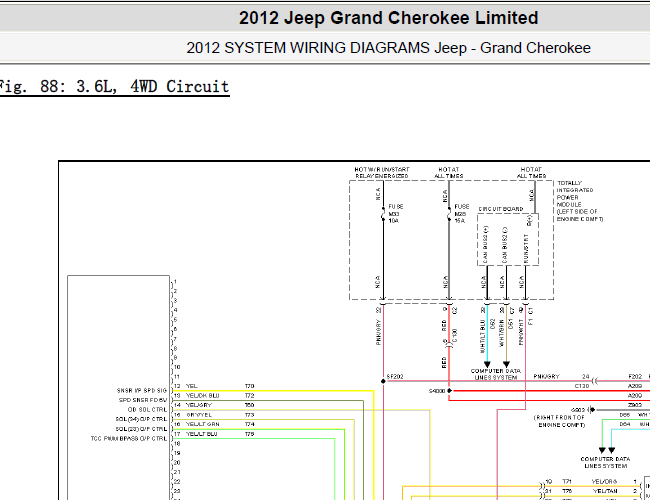Click the 2012 Jeep Grand Cherokee Limited title
This screenshot has width=650, height=500.
tap(388, 18)
